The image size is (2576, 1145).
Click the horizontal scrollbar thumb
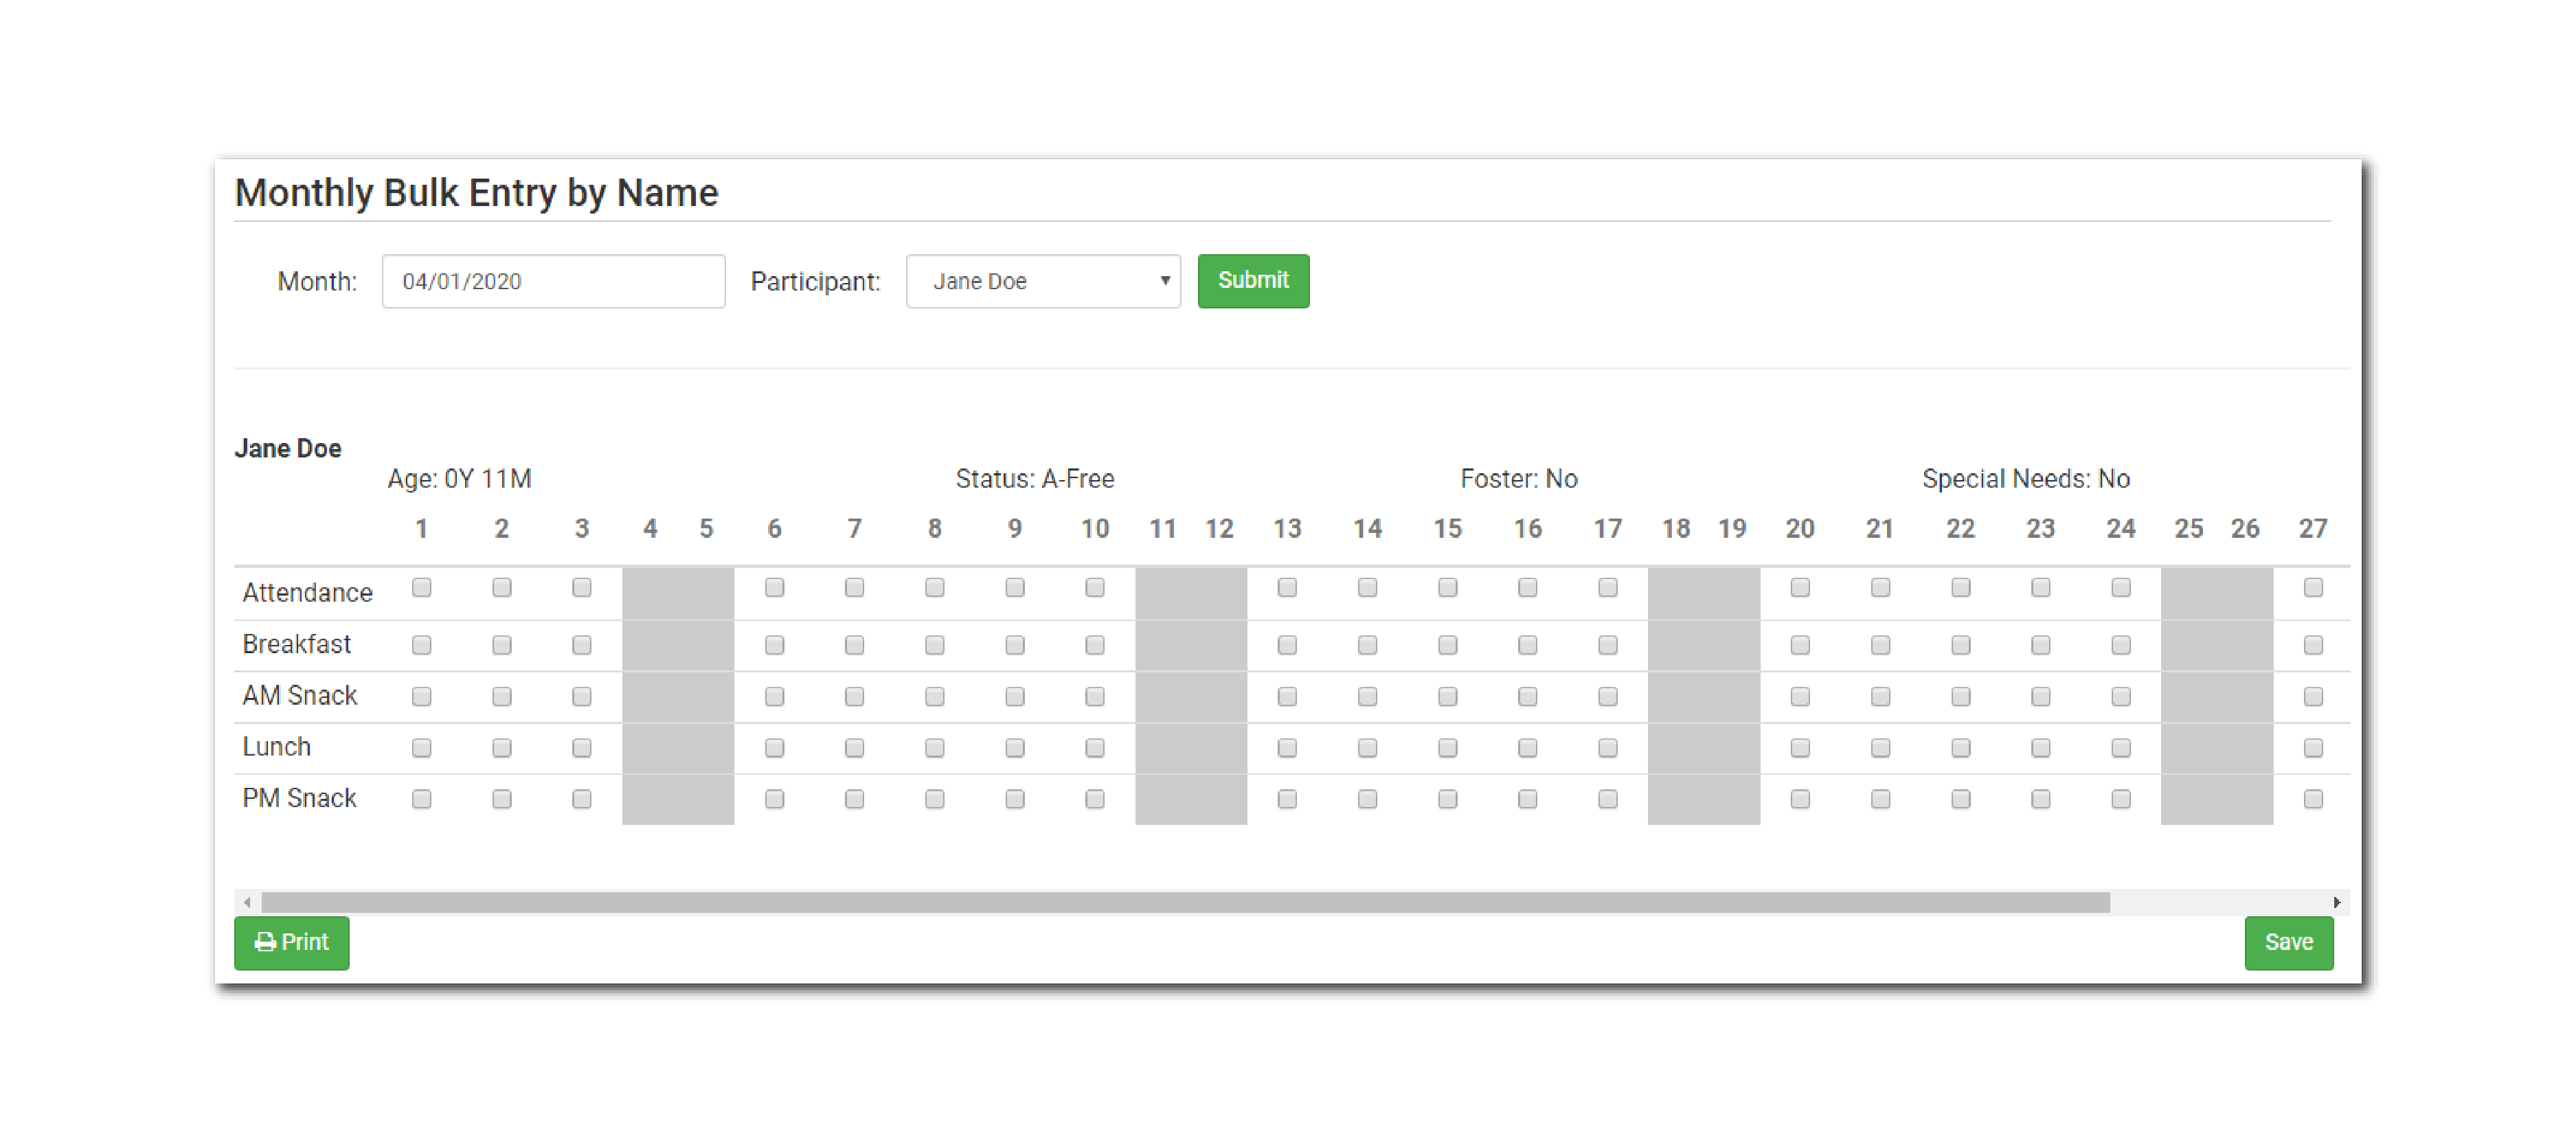coord(1185,902)
